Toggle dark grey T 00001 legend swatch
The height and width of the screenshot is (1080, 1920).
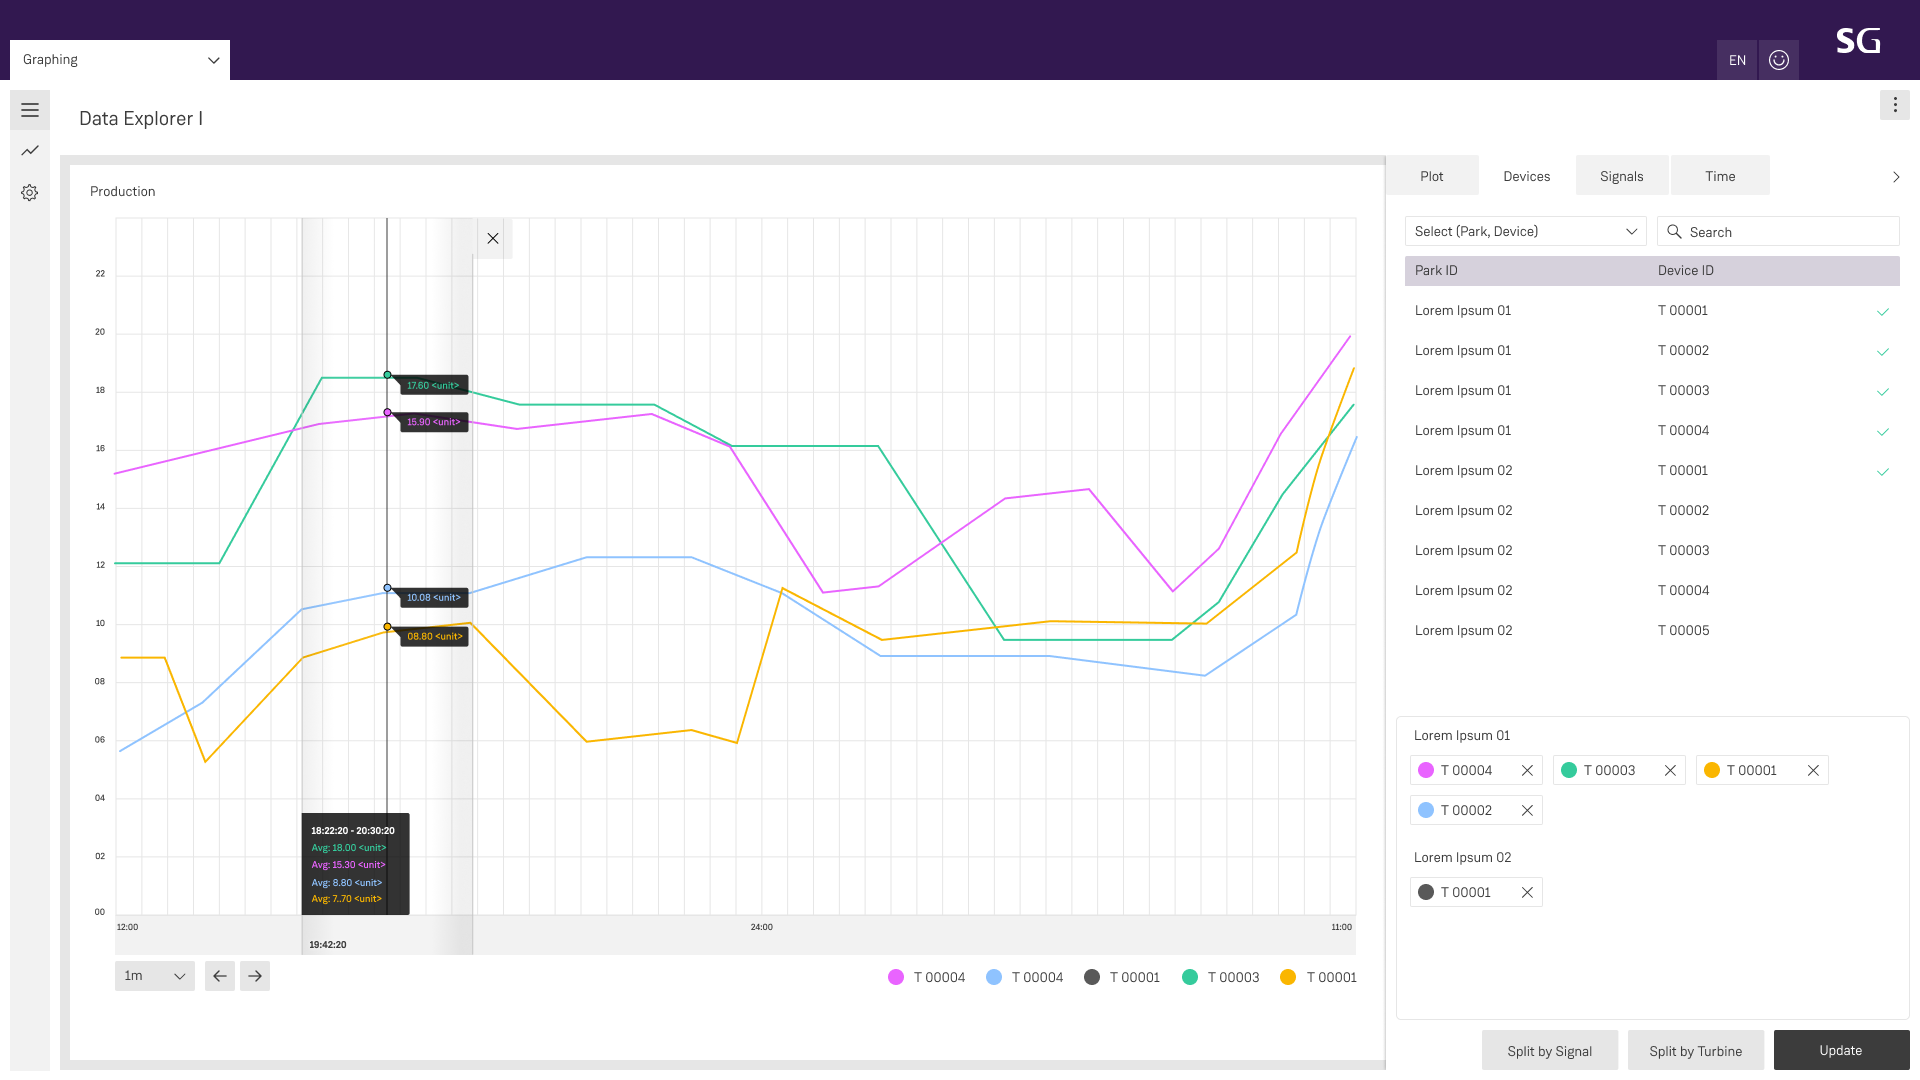tap(1092, 977)
